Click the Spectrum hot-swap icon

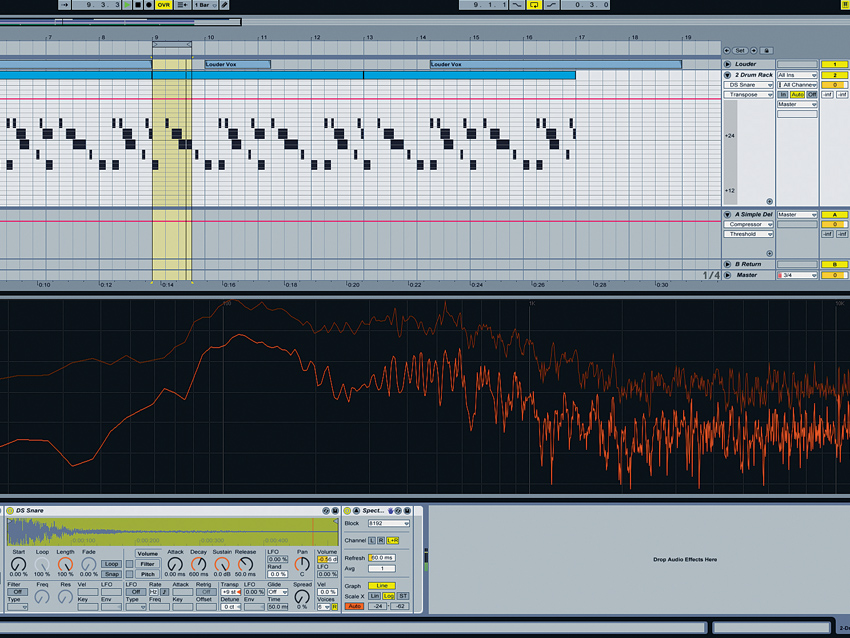398,511
